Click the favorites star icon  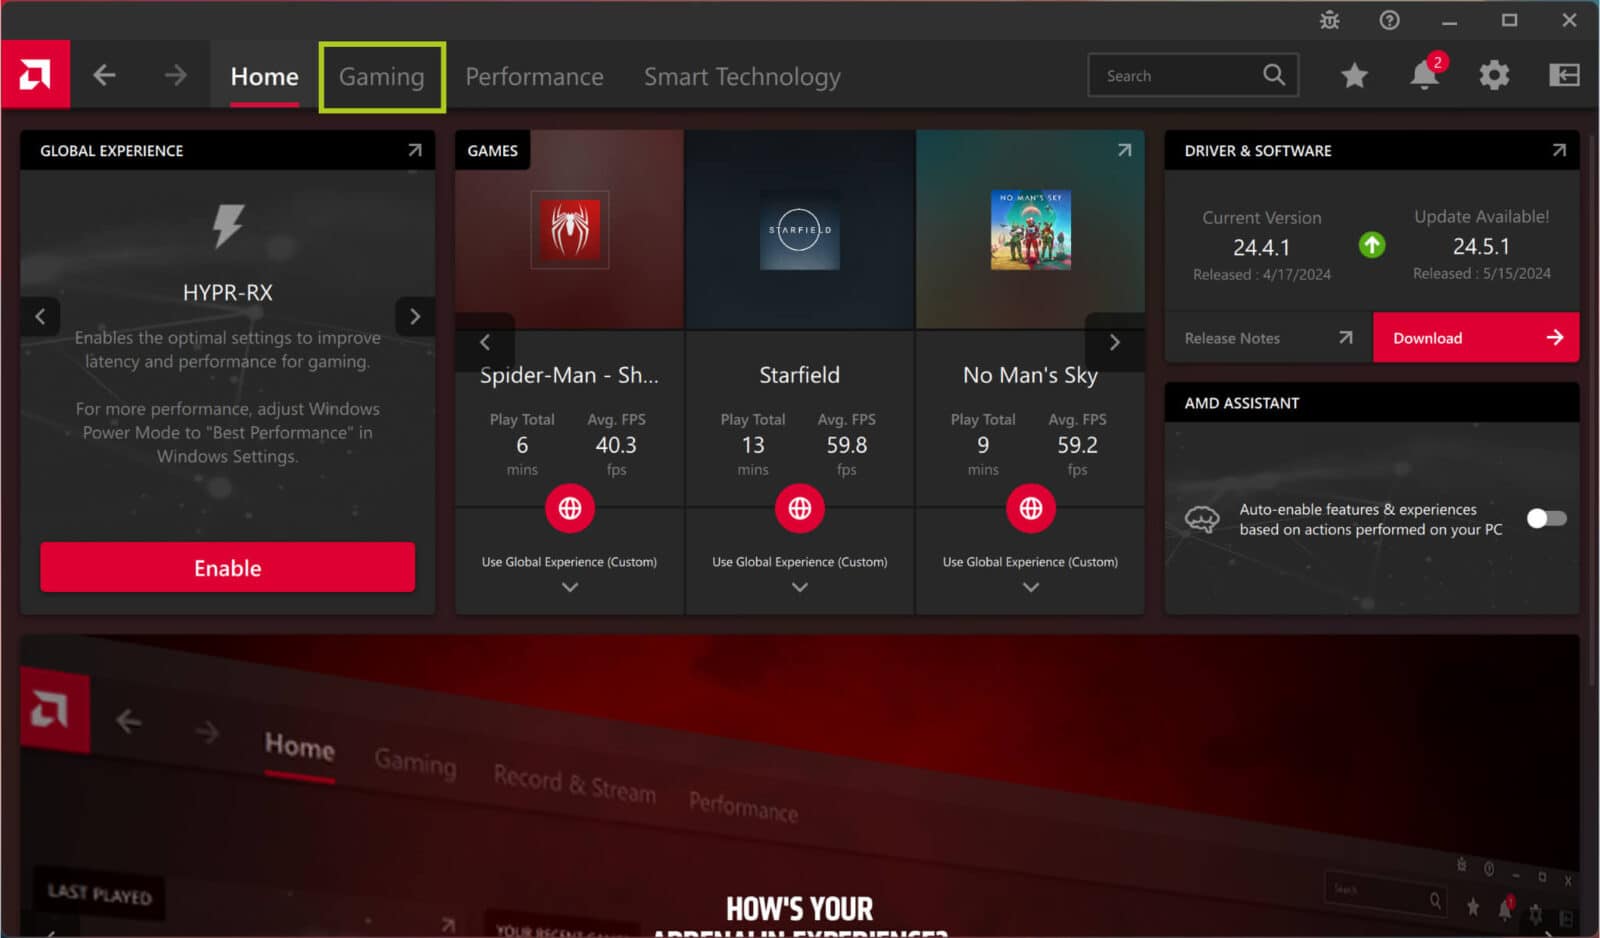click(1354, 75)
